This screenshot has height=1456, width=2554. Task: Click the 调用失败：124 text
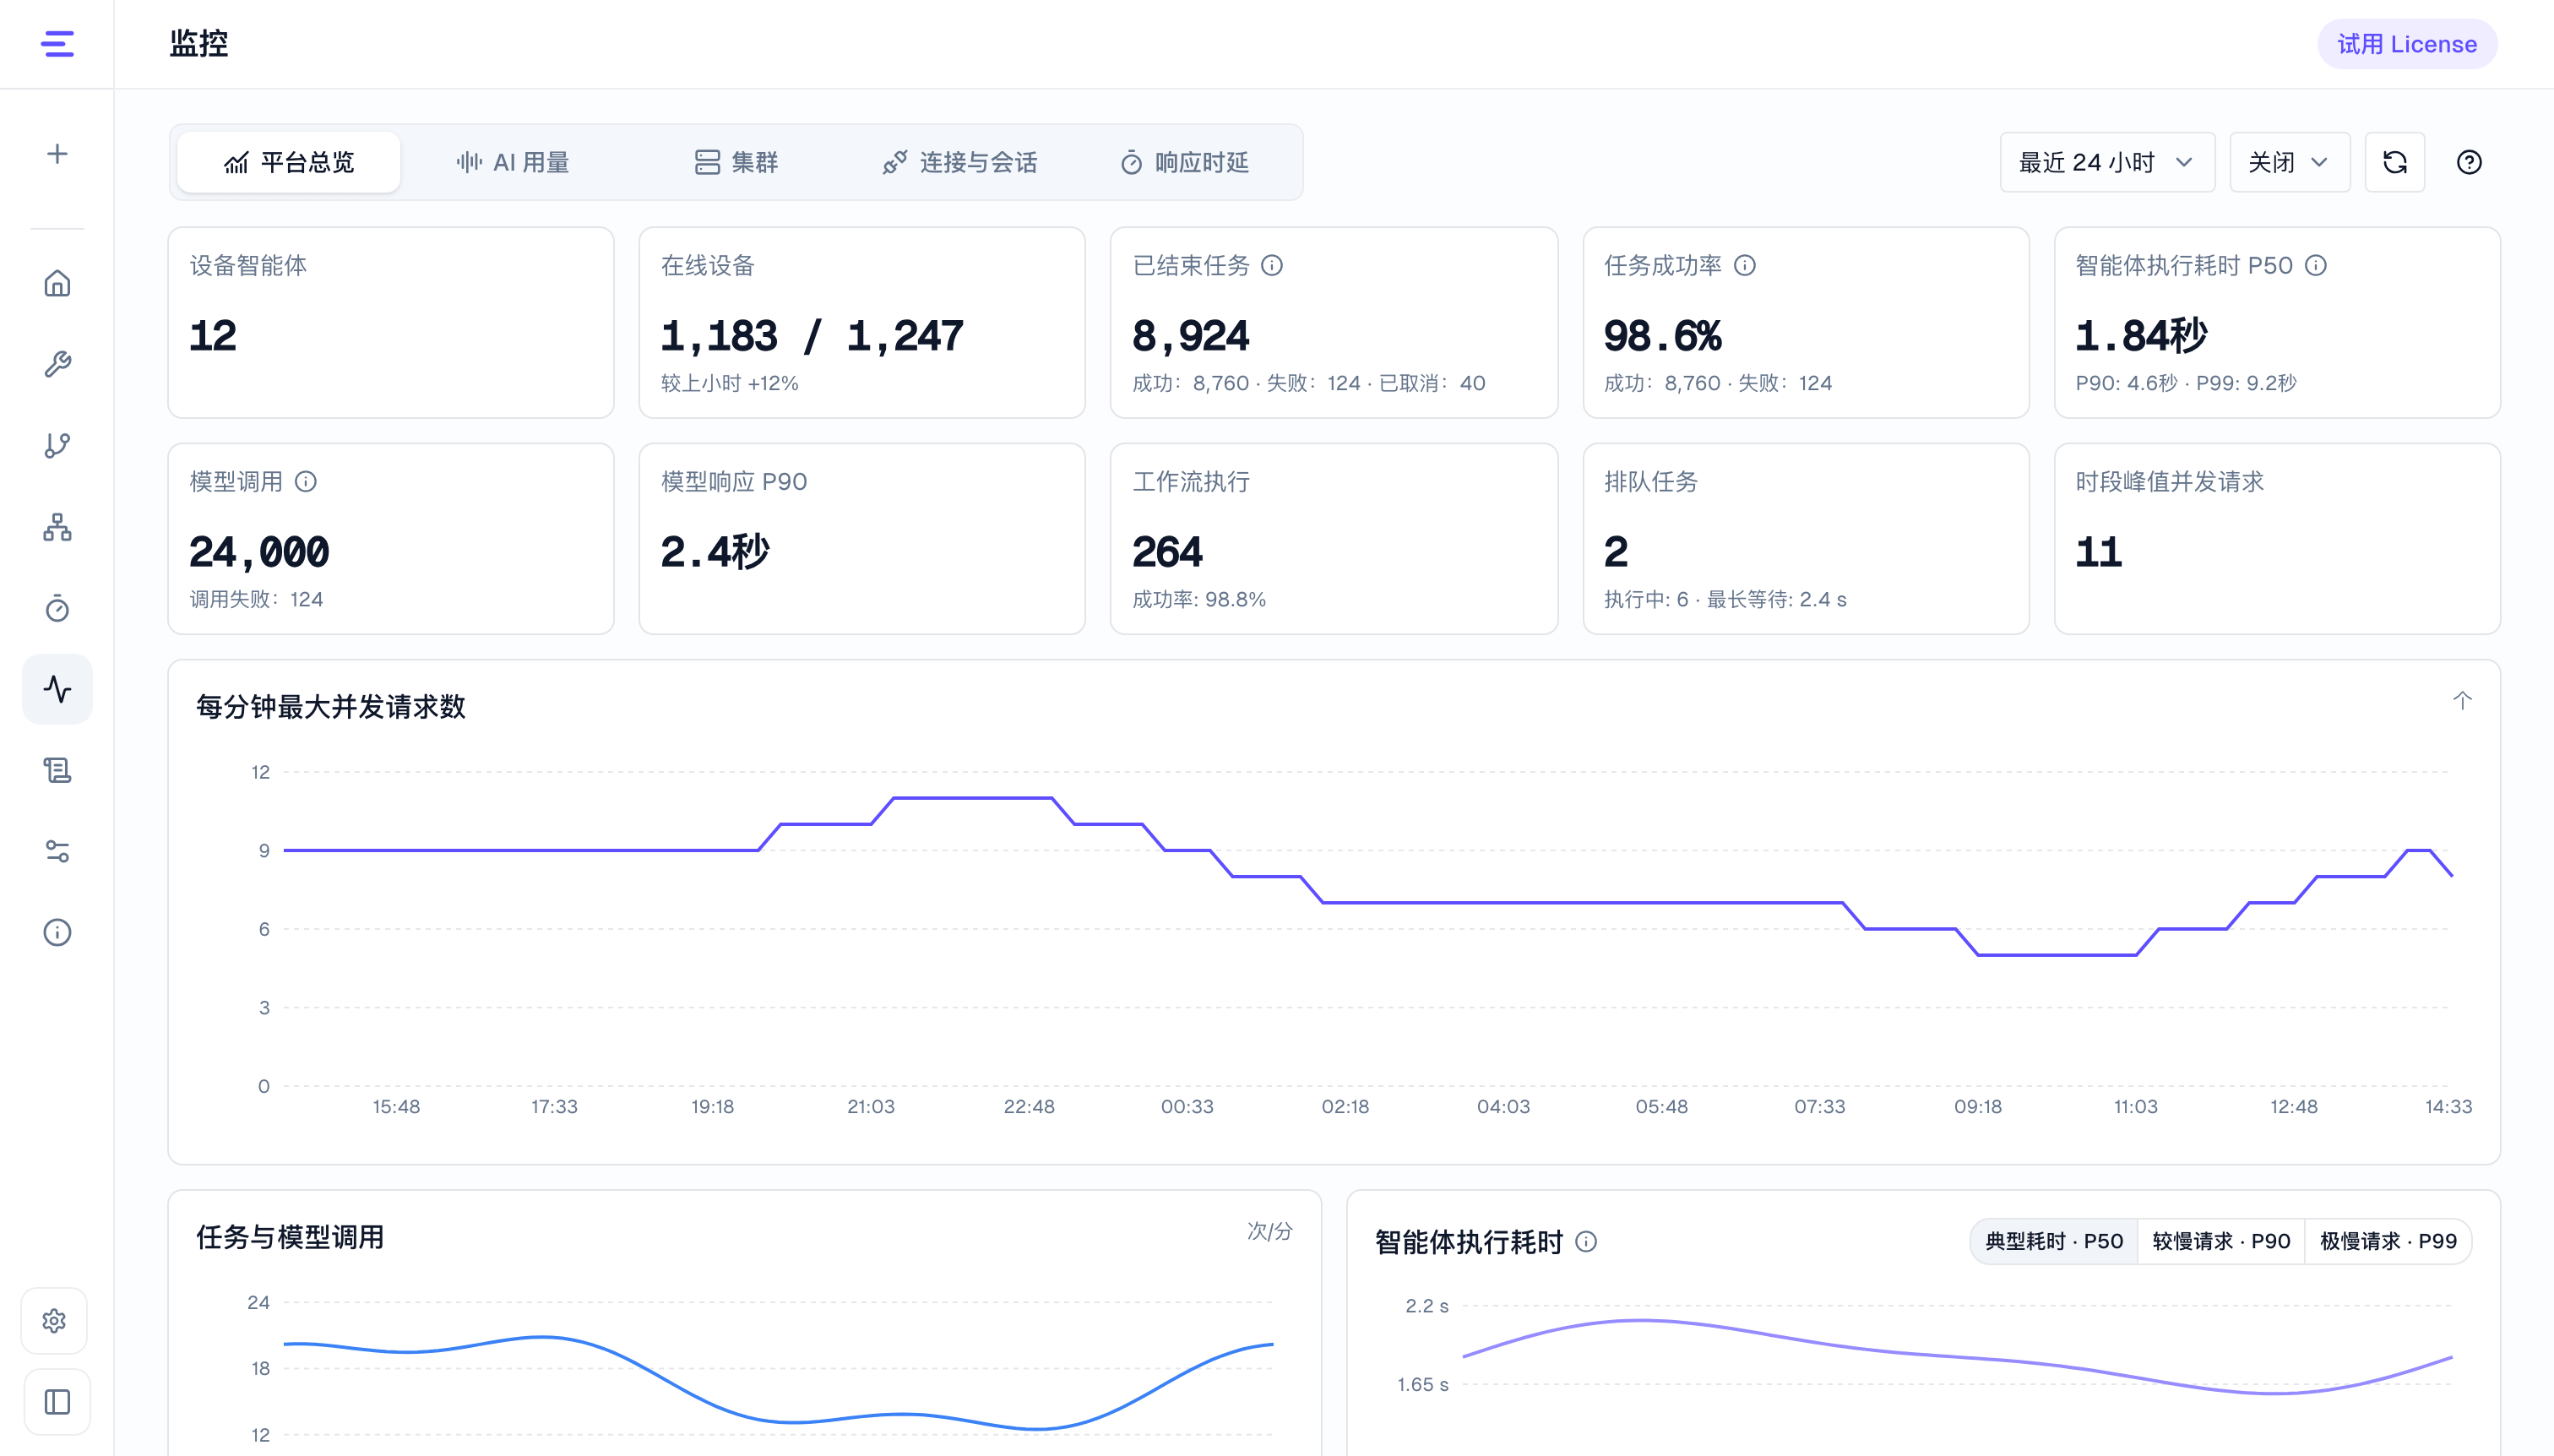tap(256, 599)
